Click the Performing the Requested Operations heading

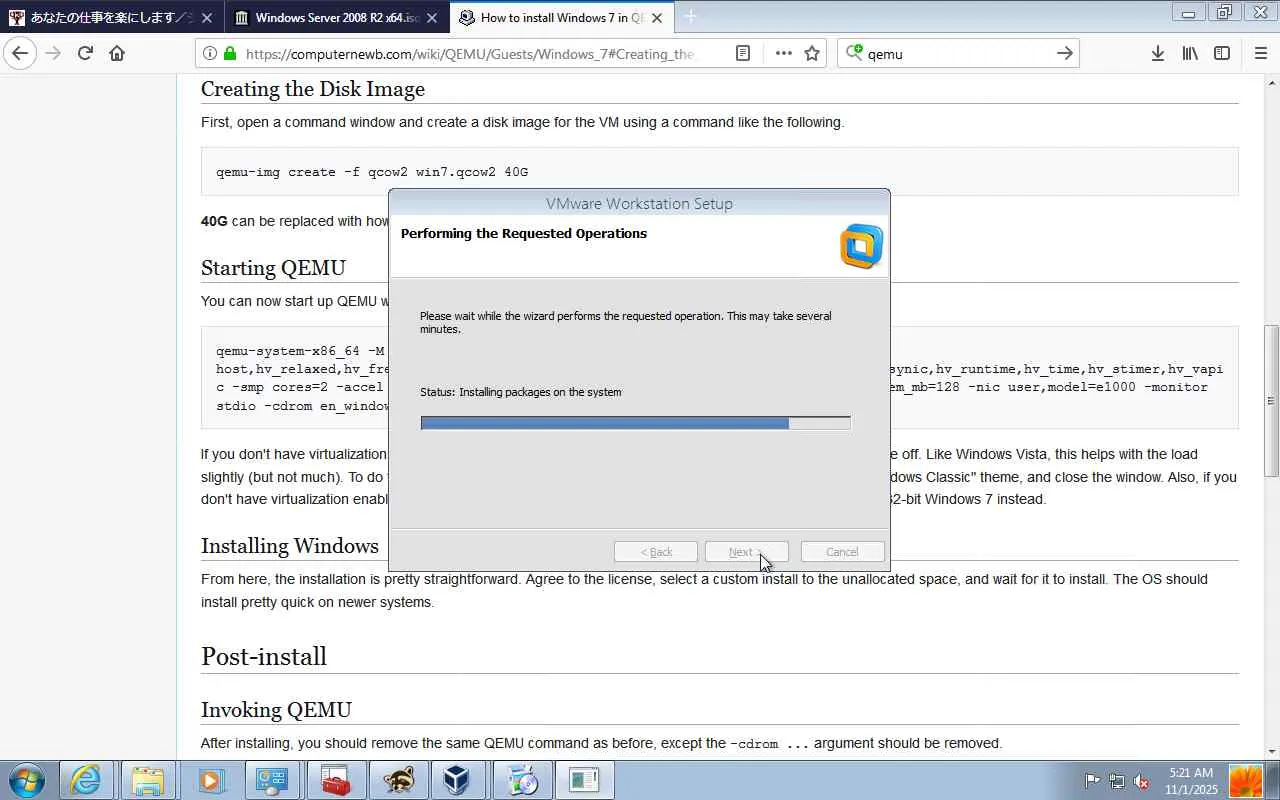[x=524, y=233]
